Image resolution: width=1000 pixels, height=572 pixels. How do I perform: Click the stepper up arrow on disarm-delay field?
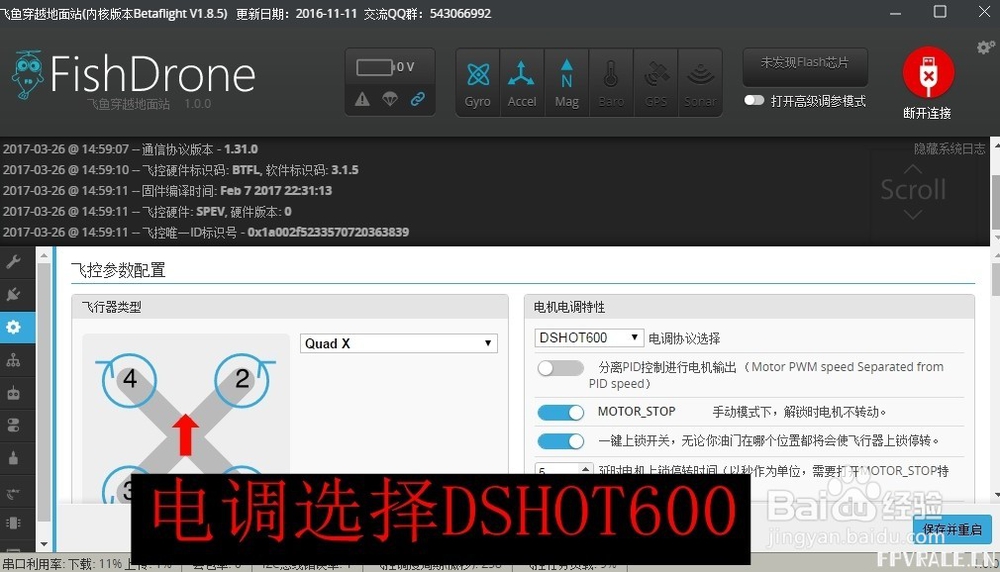click(x=585, y=467)
